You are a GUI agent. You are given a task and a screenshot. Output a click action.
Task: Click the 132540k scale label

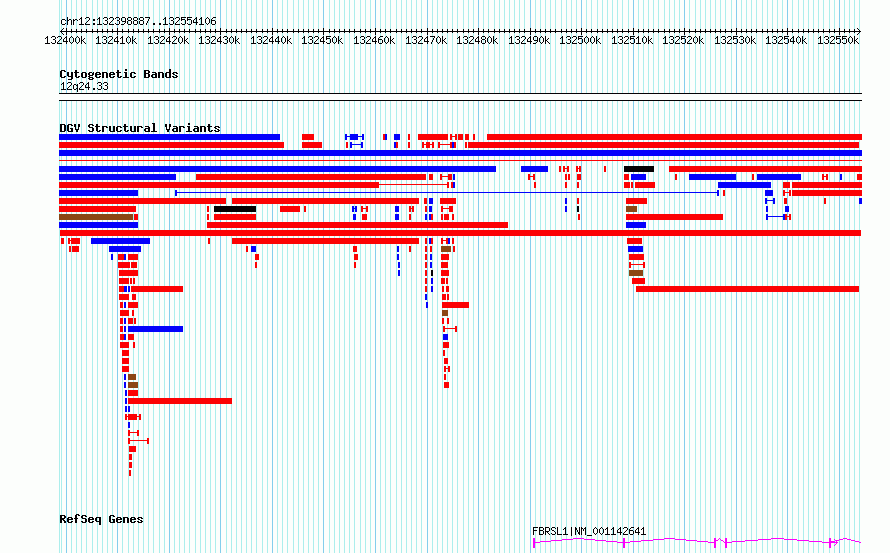tap(786, 40)
